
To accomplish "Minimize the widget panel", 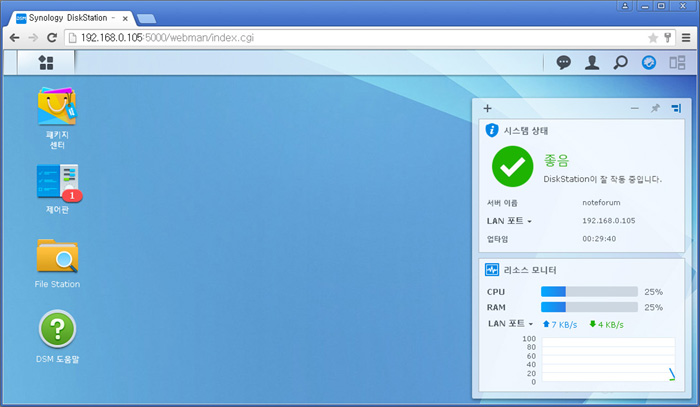I will [x=634, y=108].
